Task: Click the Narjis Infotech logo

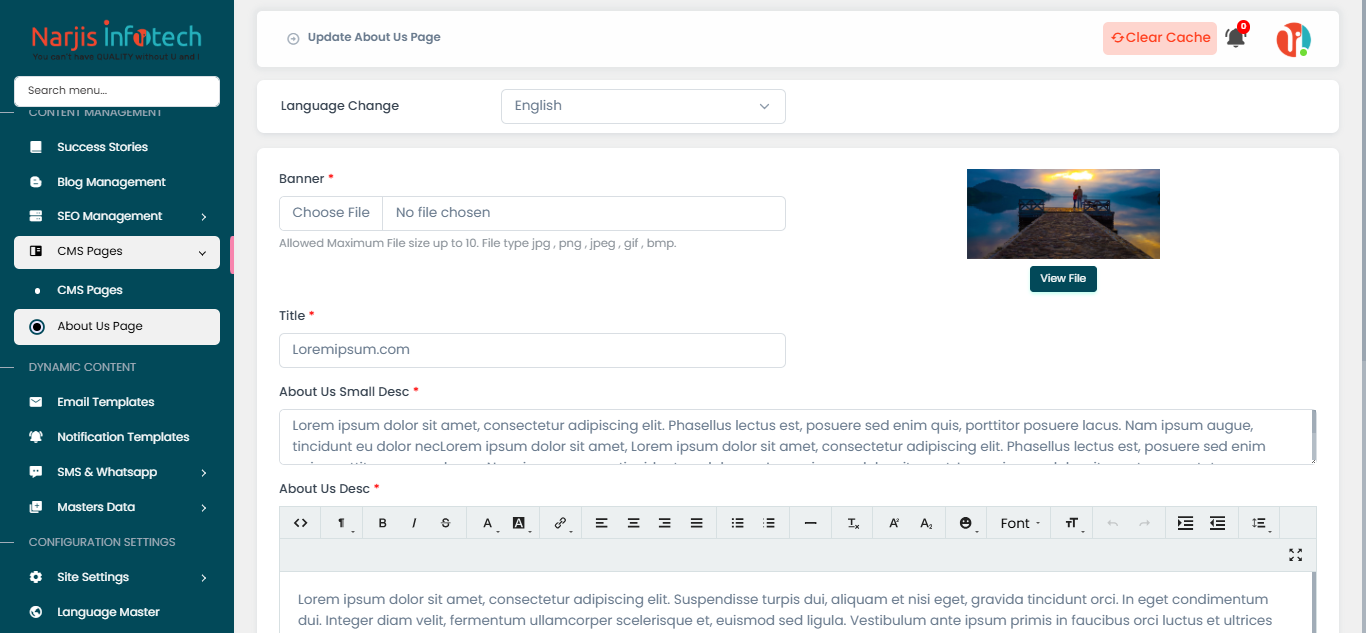Action: pos(116,41)
